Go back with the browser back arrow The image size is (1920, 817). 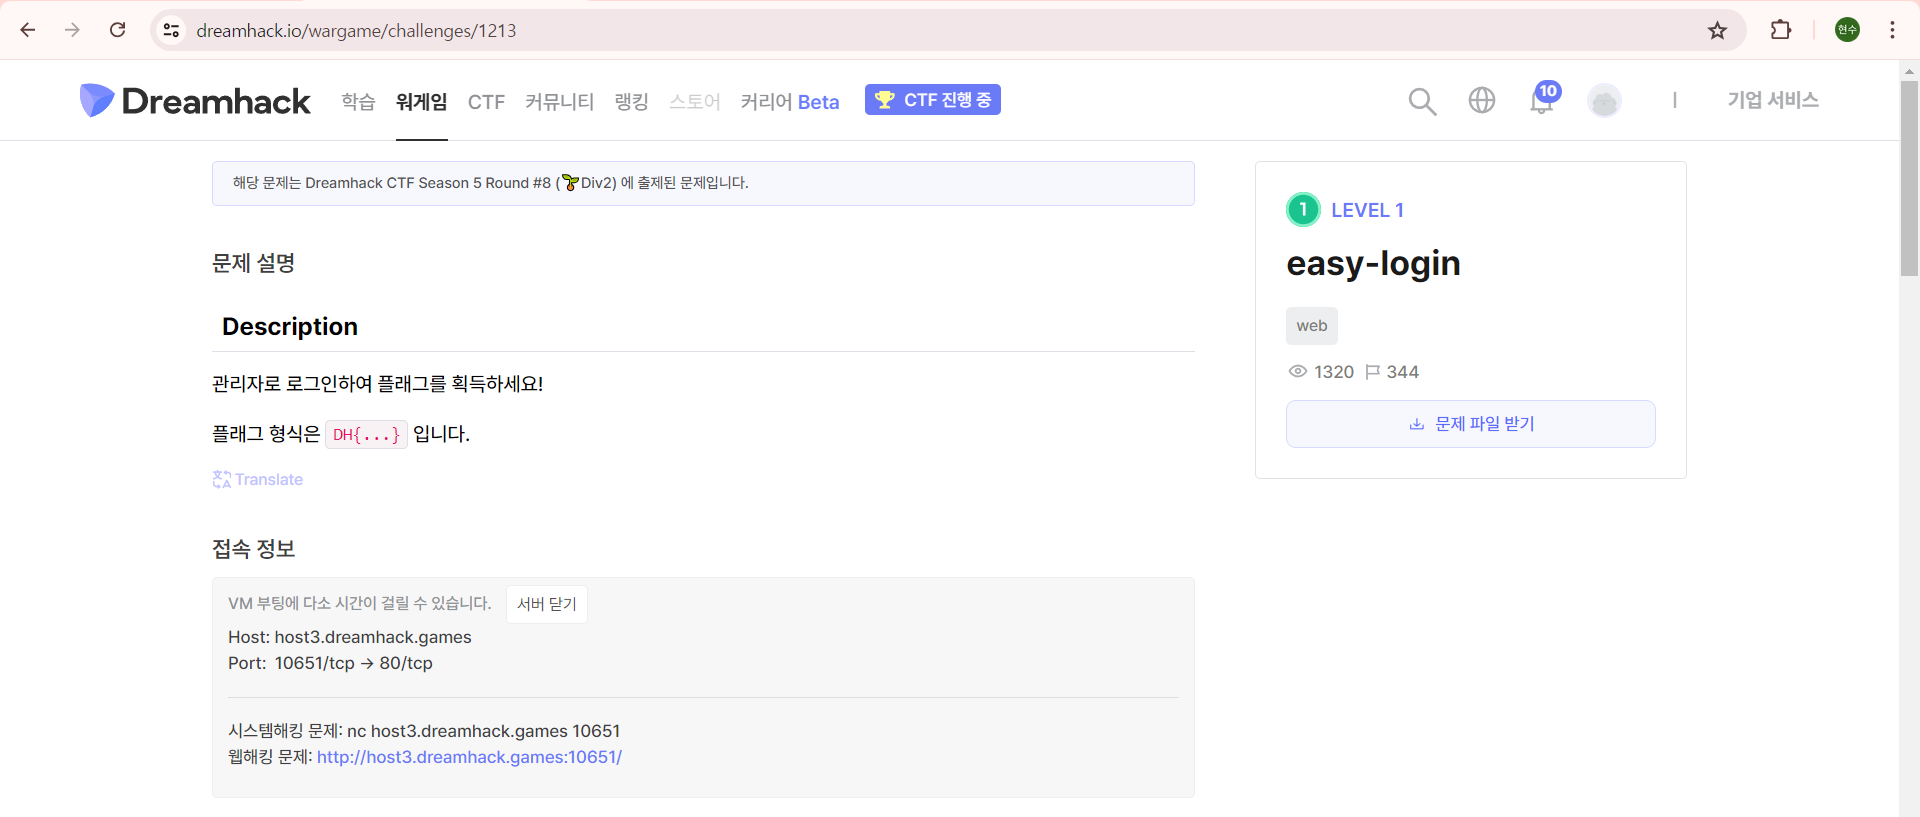click(28, 30)
